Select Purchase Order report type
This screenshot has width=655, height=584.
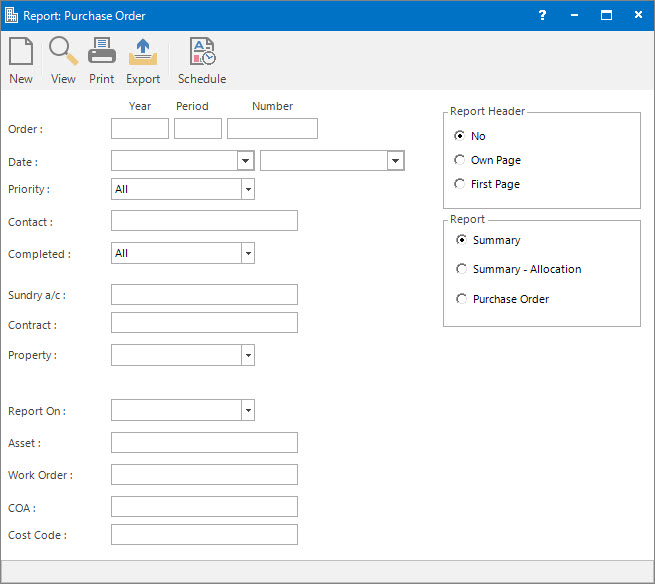click(x=461, y=299)
